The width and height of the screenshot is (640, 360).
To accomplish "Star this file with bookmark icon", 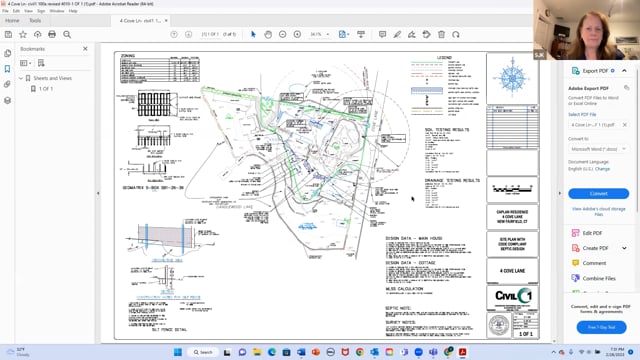I will (x=23, y=35).
